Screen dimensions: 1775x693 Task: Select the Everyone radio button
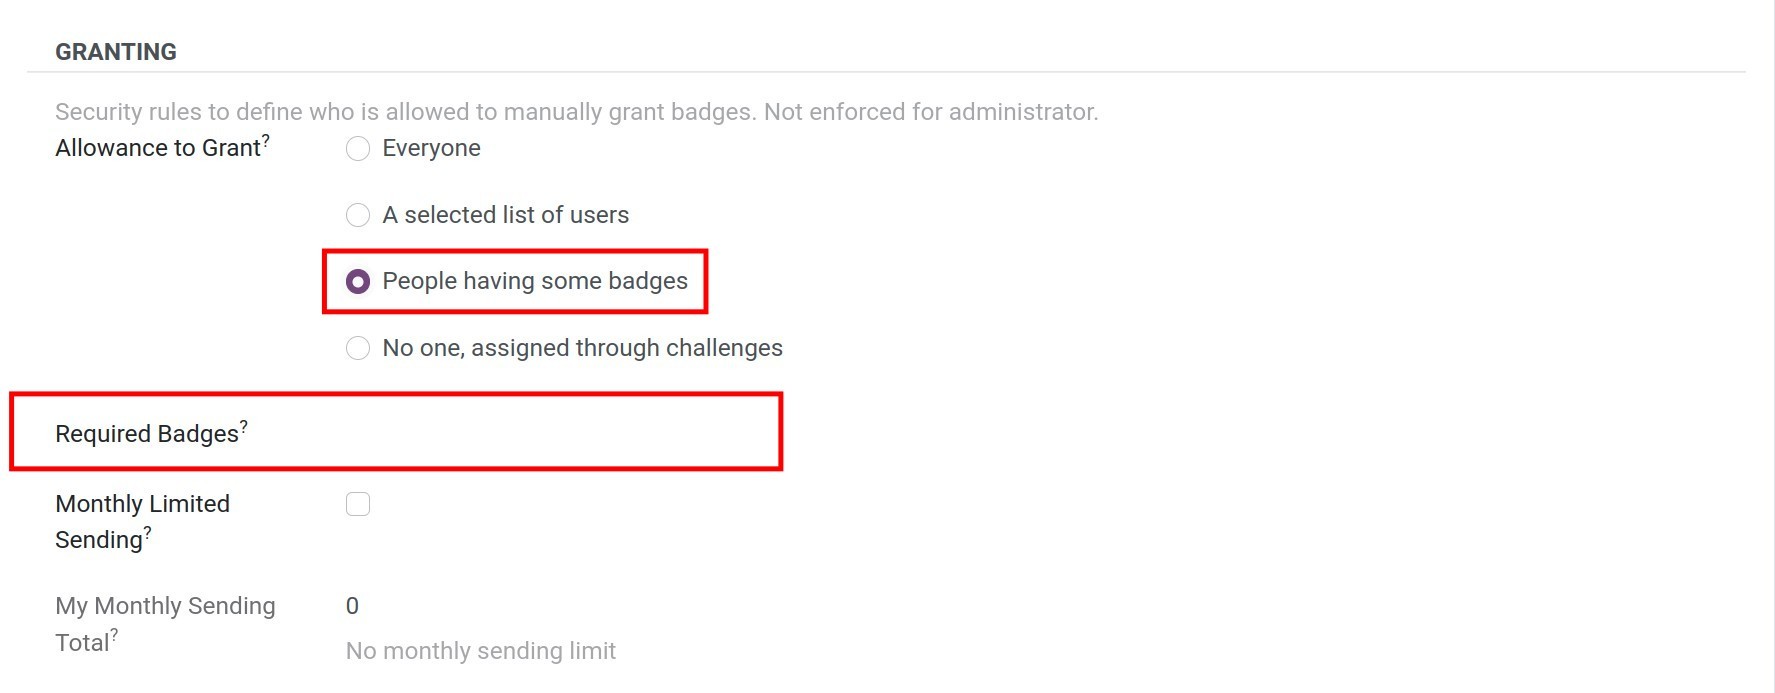click(x=358, y=148)
